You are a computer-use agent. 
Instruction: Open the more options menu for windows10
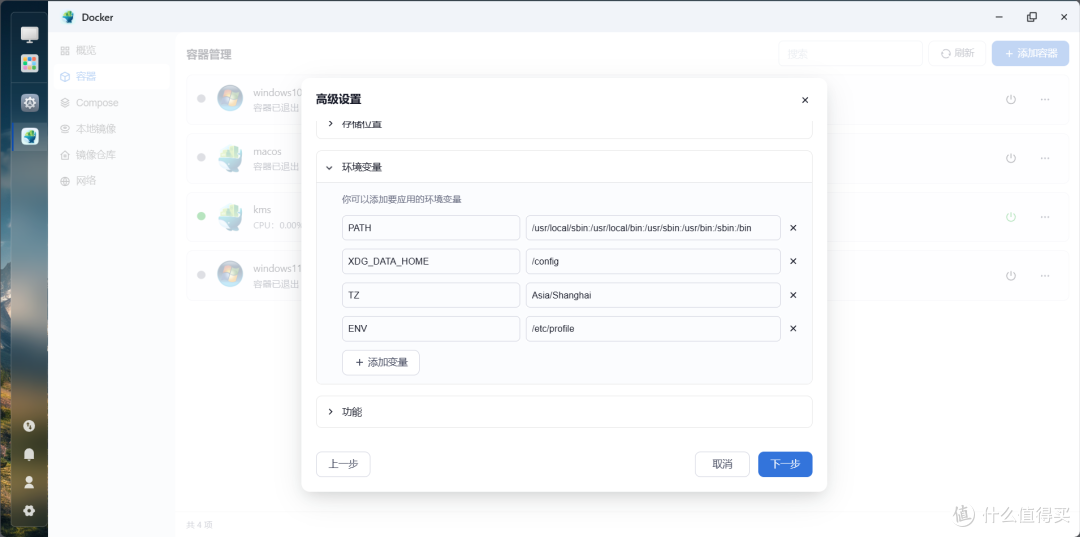[x=1045, y=99]
